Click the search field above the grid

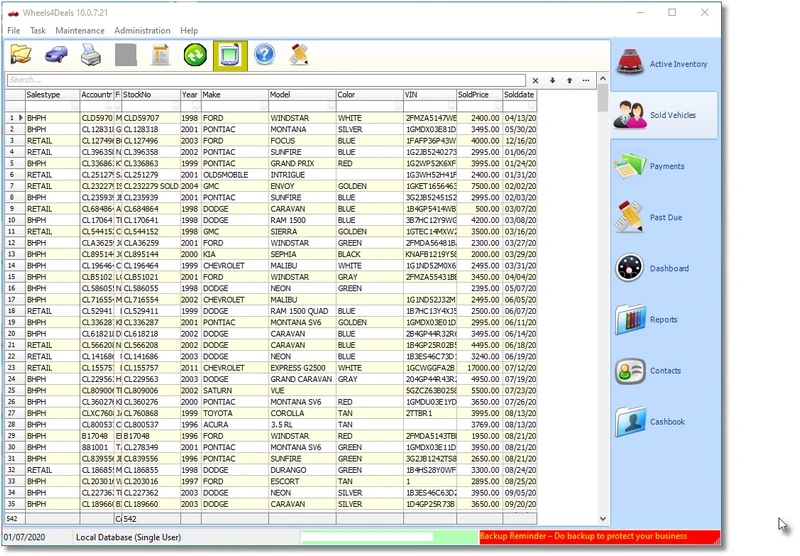265,80
